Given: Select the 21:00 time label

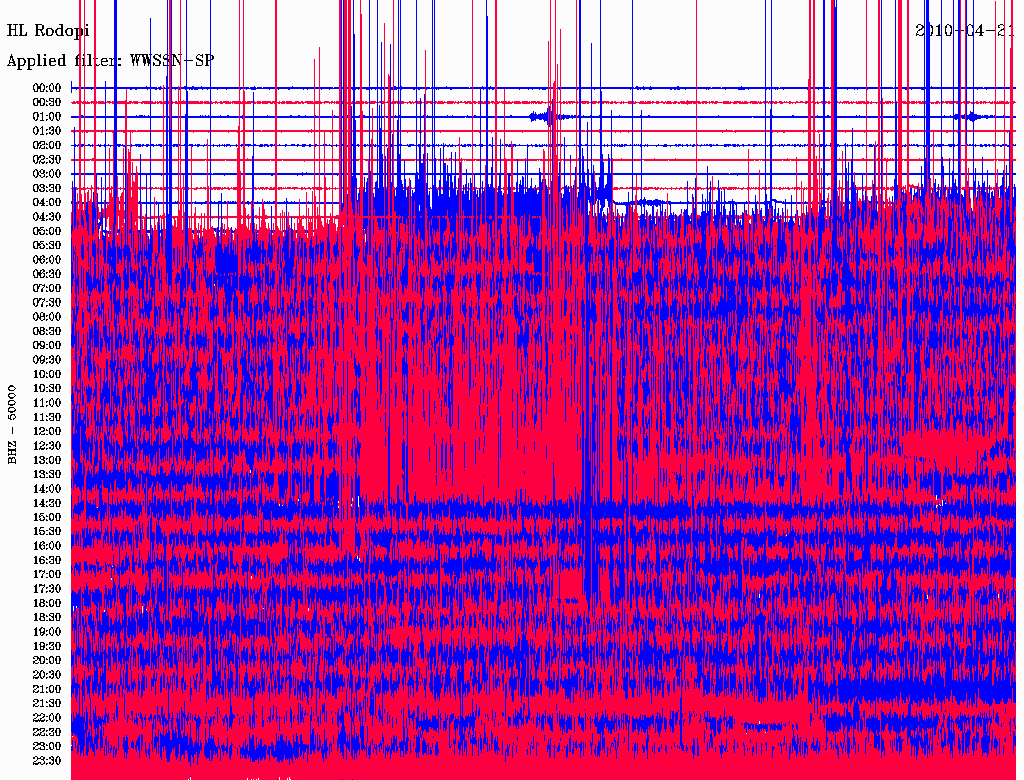Looking at the screenshot, I should coord(47,689).
